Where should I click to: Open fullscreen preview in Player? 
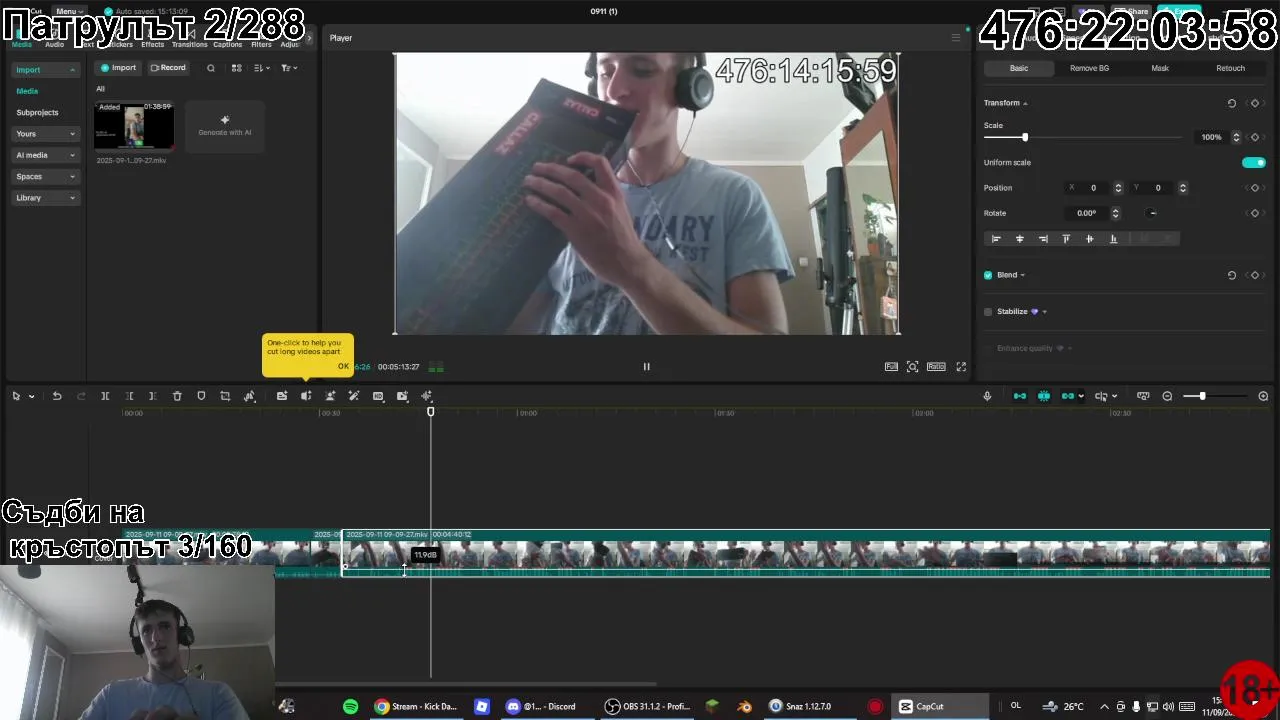(x=961, y=367)
